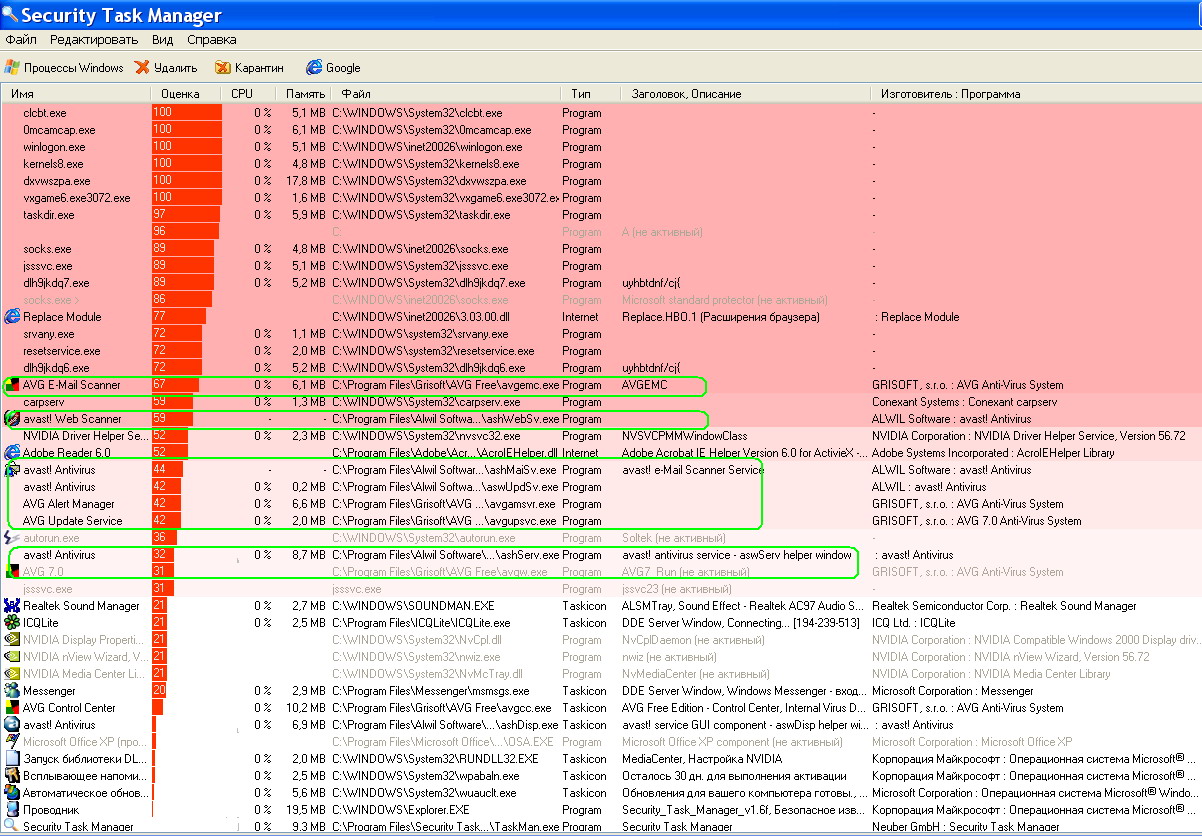Click the 77 rating bar for Replace Module
This screenshot has height=836, width=1202.
point(179,317)
